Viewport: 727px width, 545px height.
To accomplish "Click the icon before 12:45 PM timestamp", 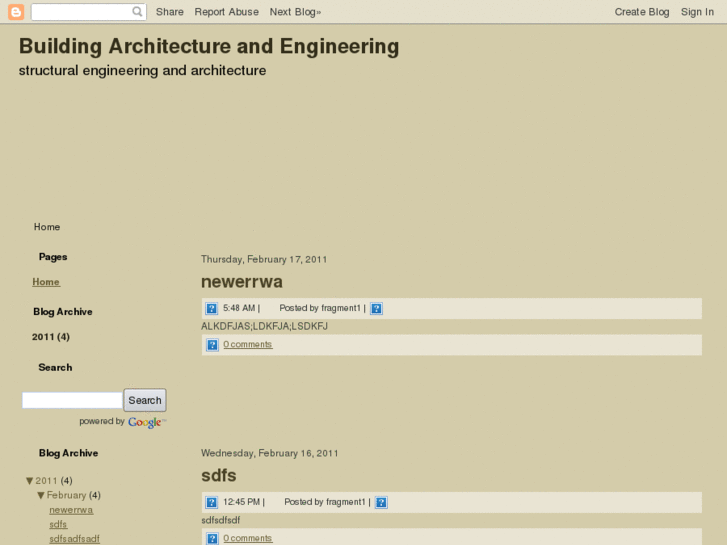I will (x=211, y=502).
